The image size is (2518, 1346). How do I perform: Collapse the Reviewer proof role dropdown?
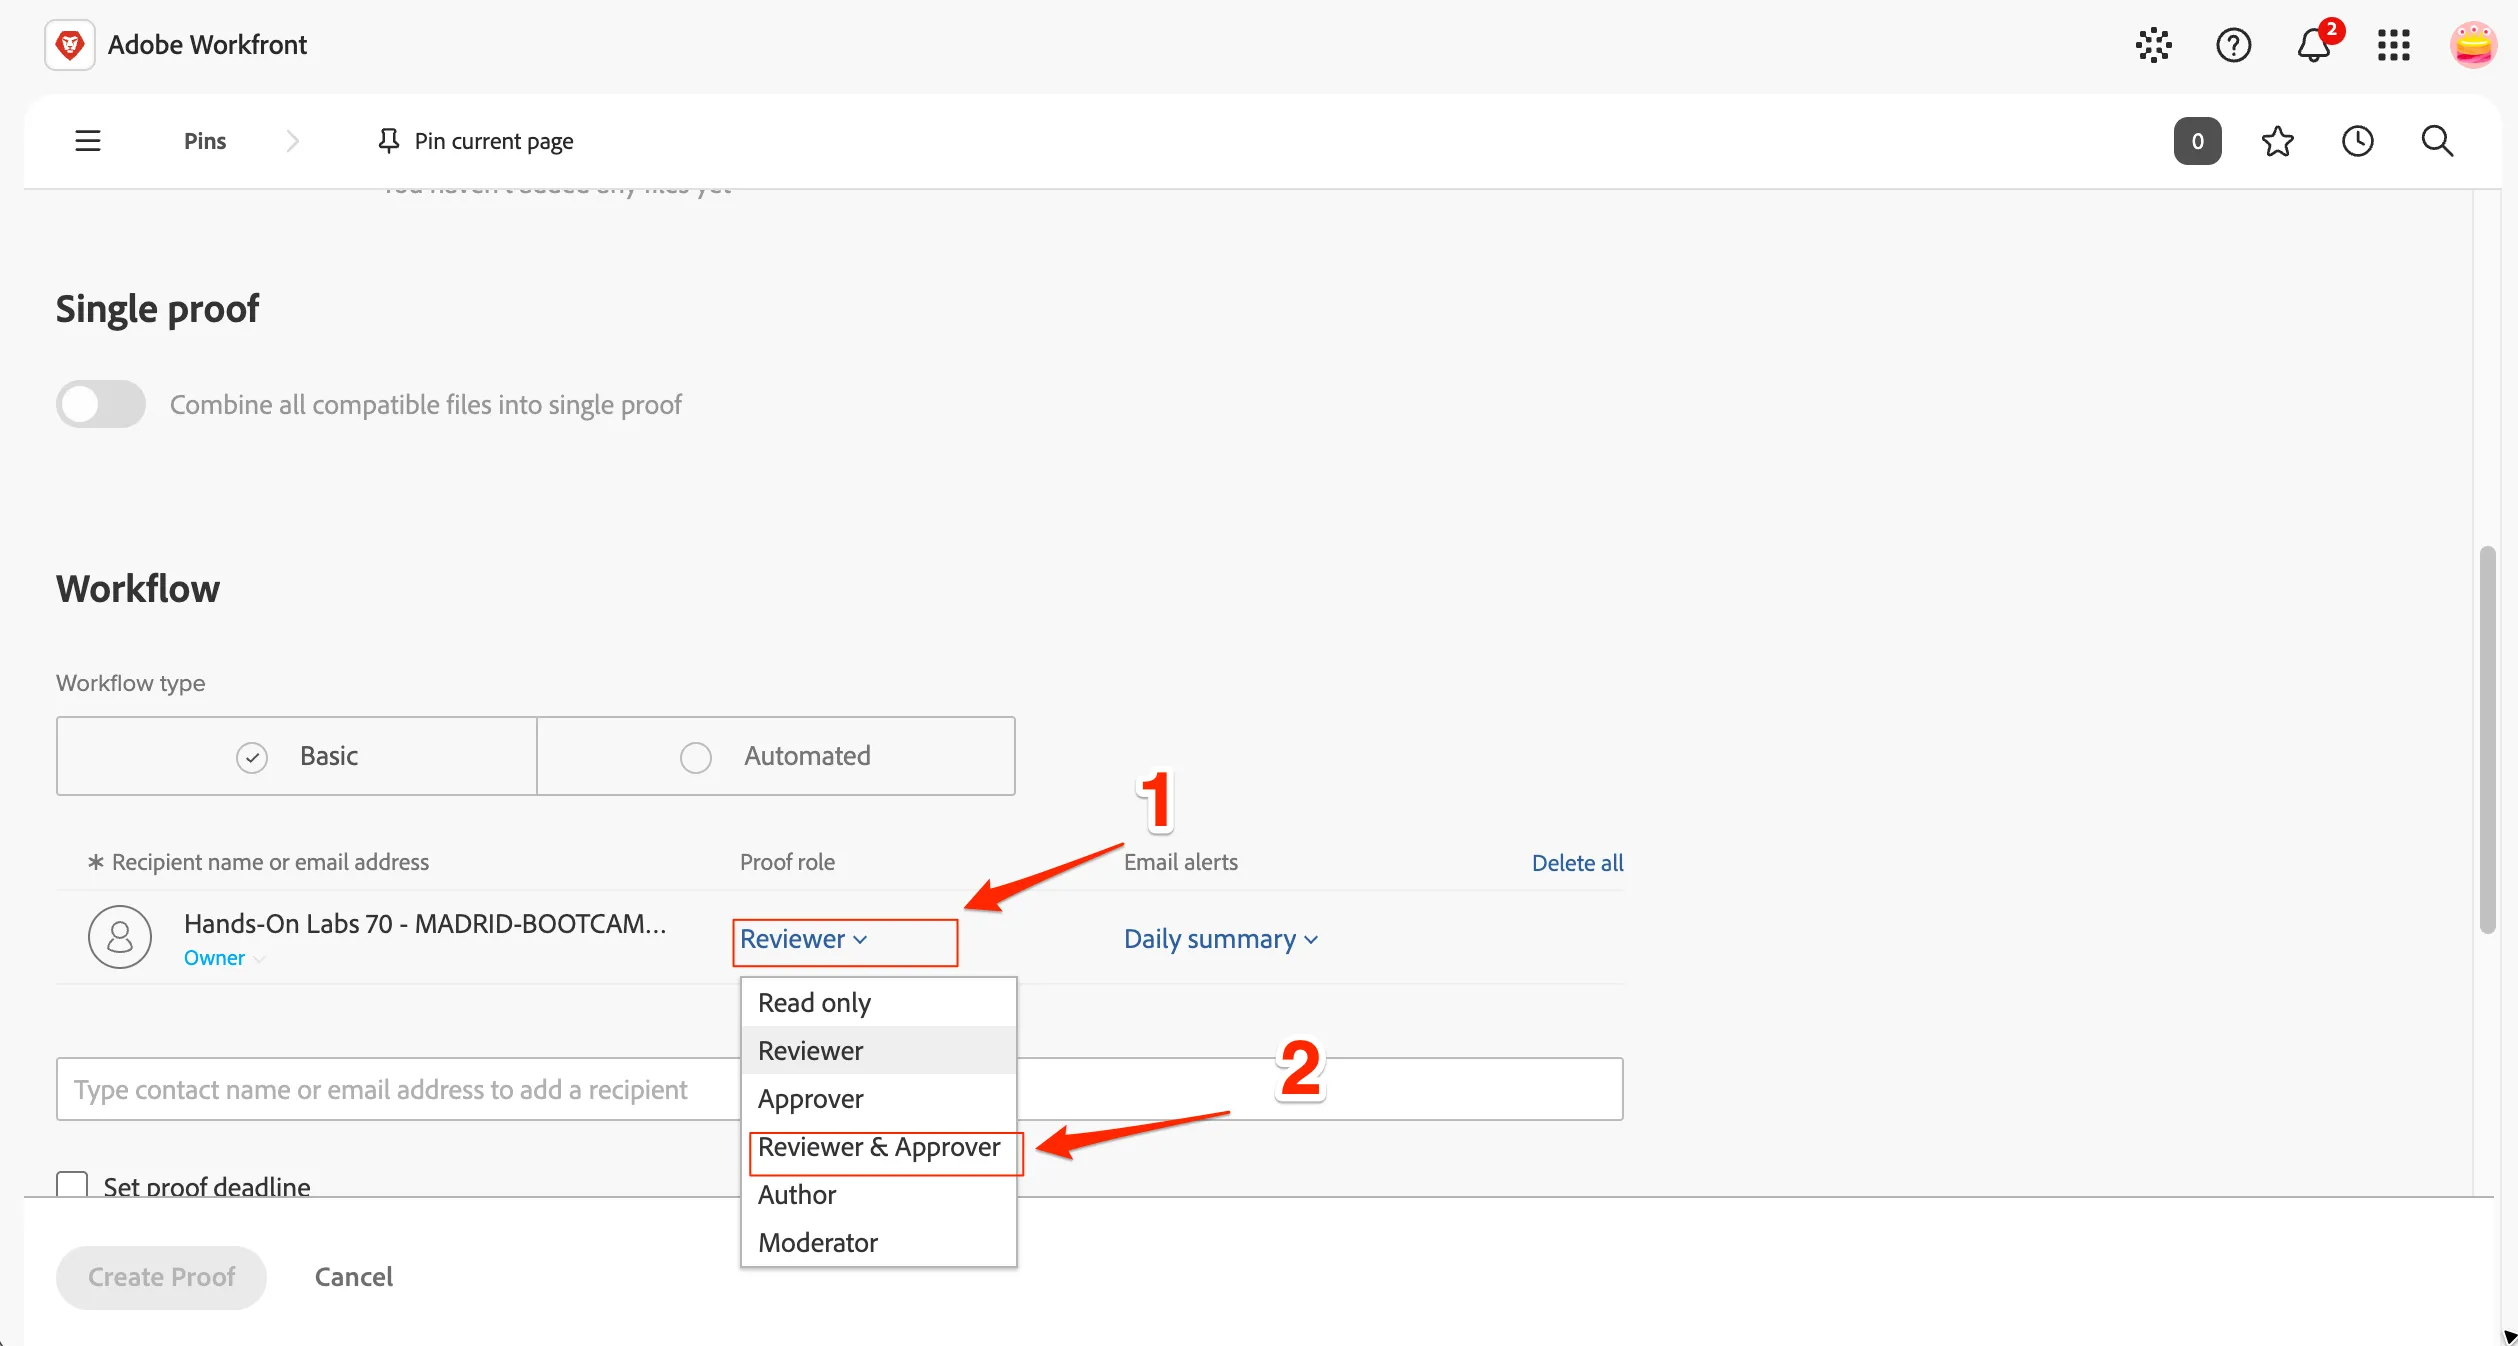pyautogui.click(x=804, y=939)
